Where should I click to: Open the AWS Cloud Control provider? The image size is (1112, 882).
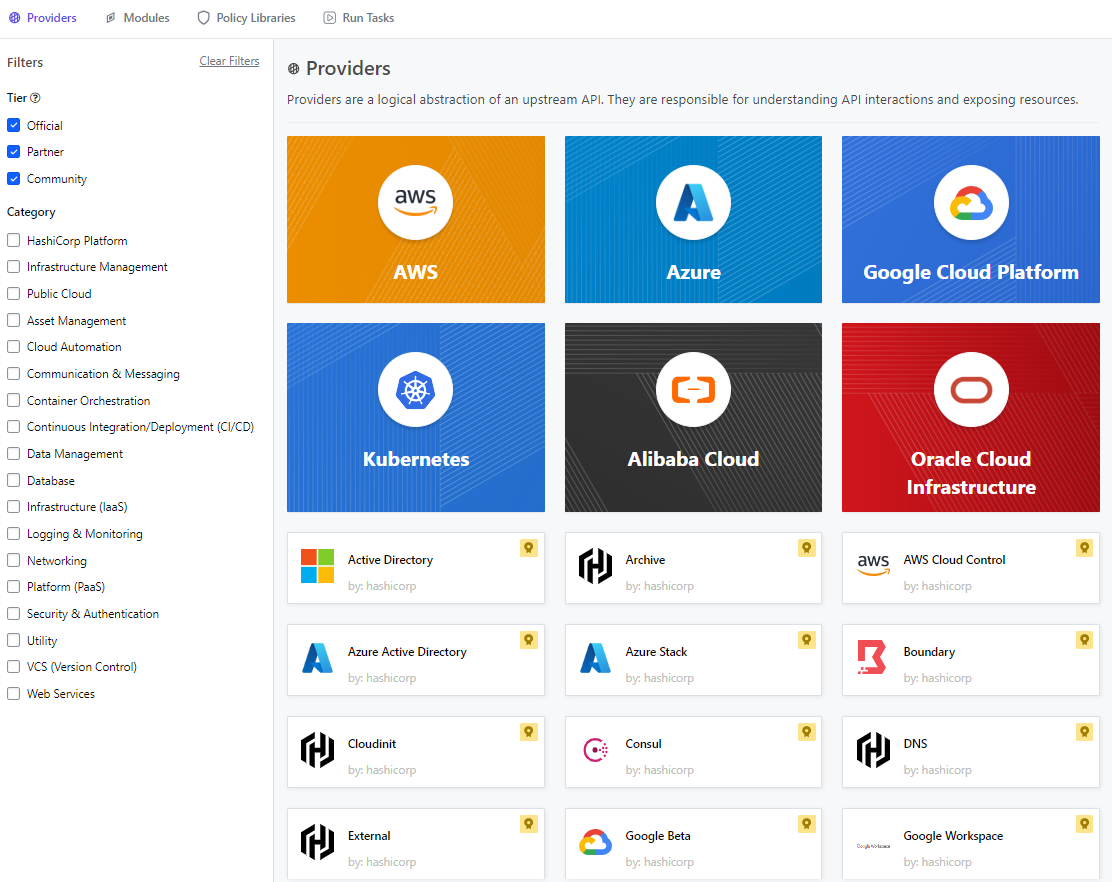970,568
